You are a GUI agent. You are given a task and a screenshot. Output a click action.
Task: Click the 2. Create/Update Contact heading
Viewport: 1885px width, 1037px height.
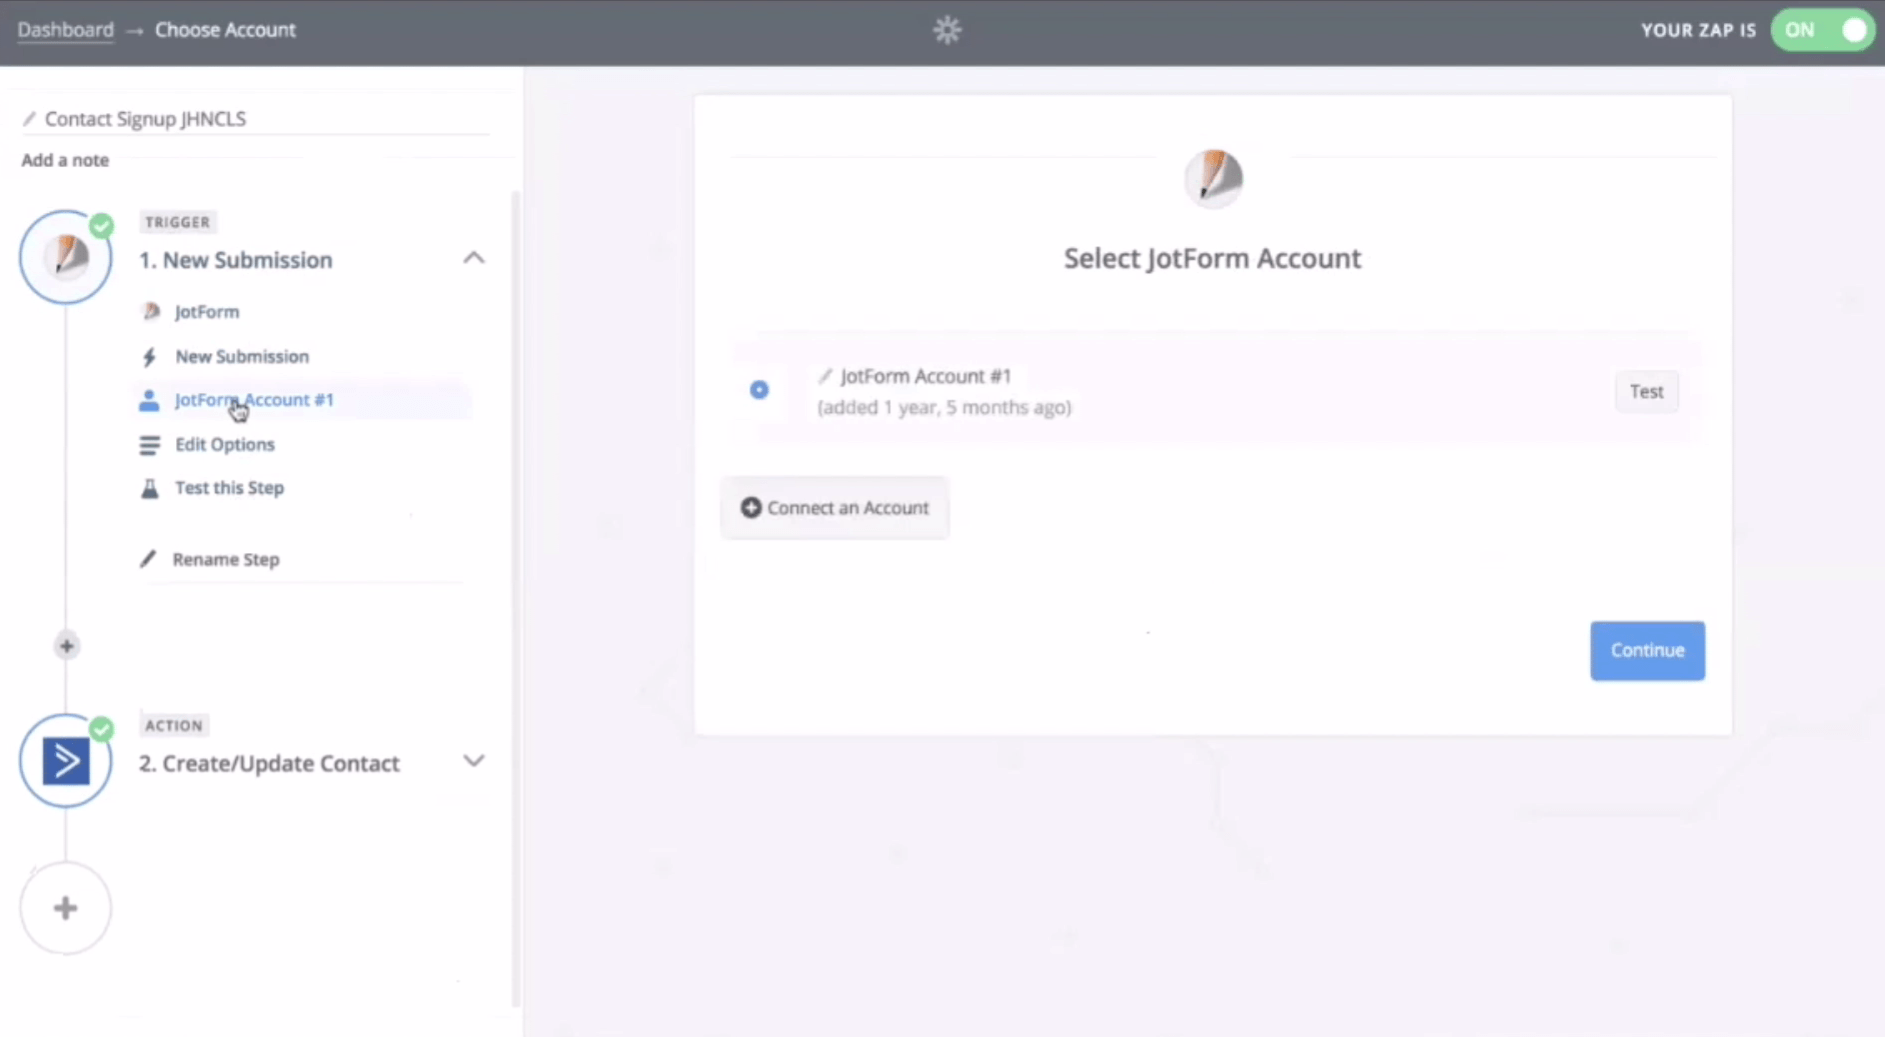(x=269, y=764)
